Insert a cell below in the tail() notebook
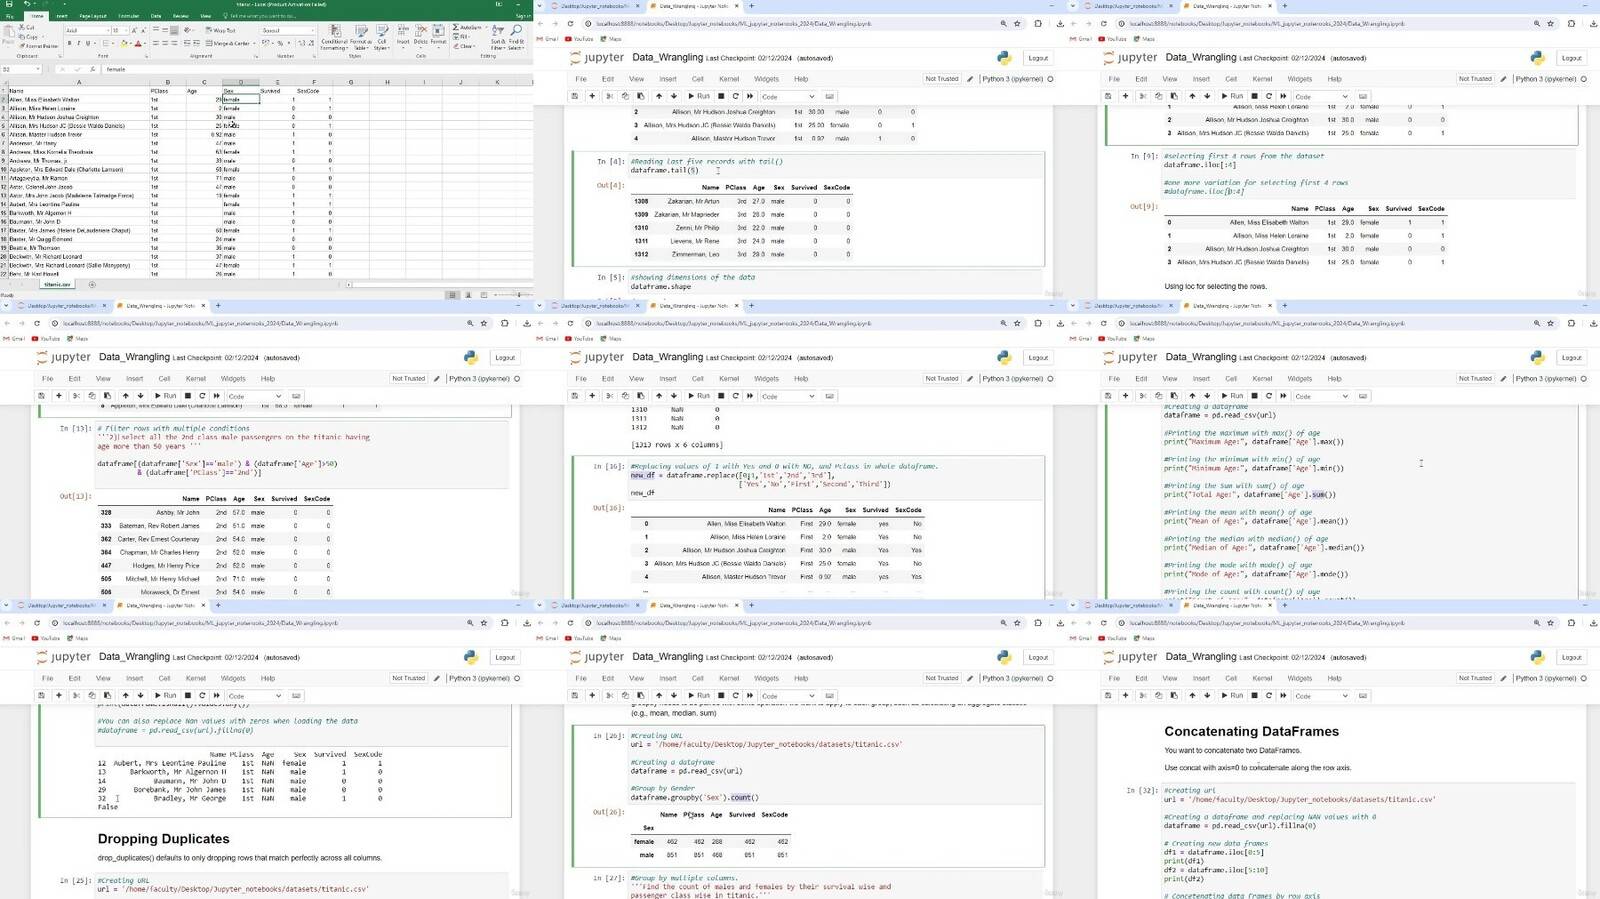The image size is (1600, 899). pyautogui.click(x=592, y=96)
